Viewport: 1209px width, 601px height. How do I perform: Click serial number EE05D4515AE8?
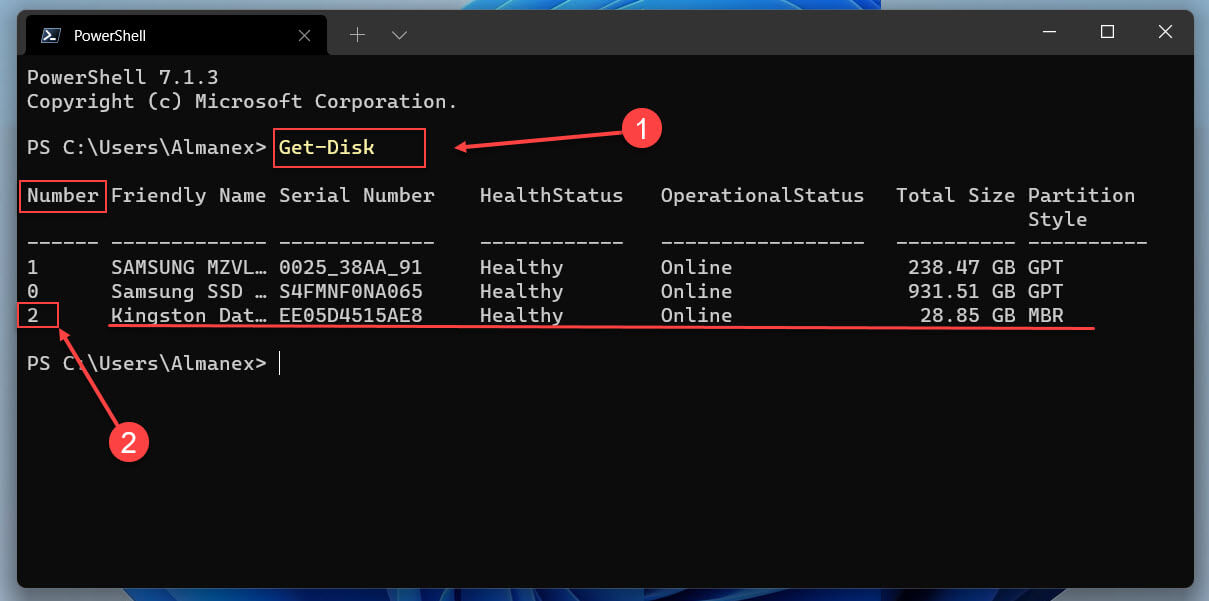[350, 315]
